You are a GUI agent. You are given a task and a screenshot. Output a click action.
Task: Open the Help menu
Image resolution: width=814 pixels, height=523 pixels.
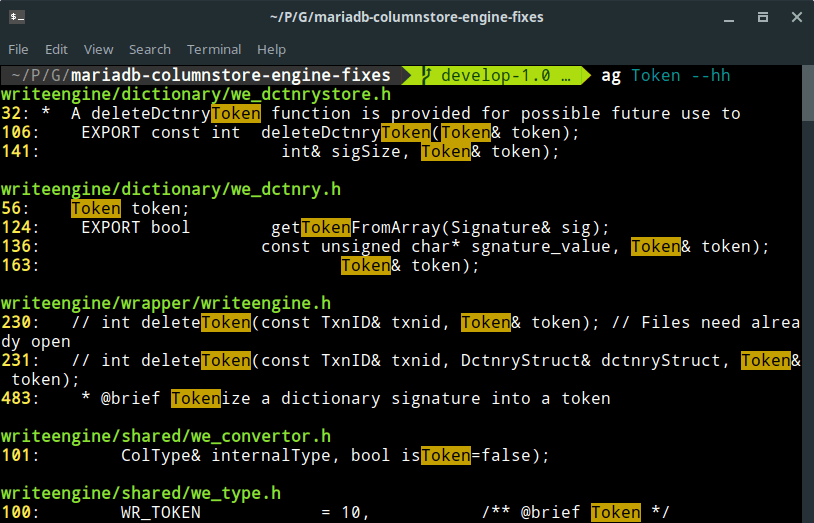click(x=271, y=49)
